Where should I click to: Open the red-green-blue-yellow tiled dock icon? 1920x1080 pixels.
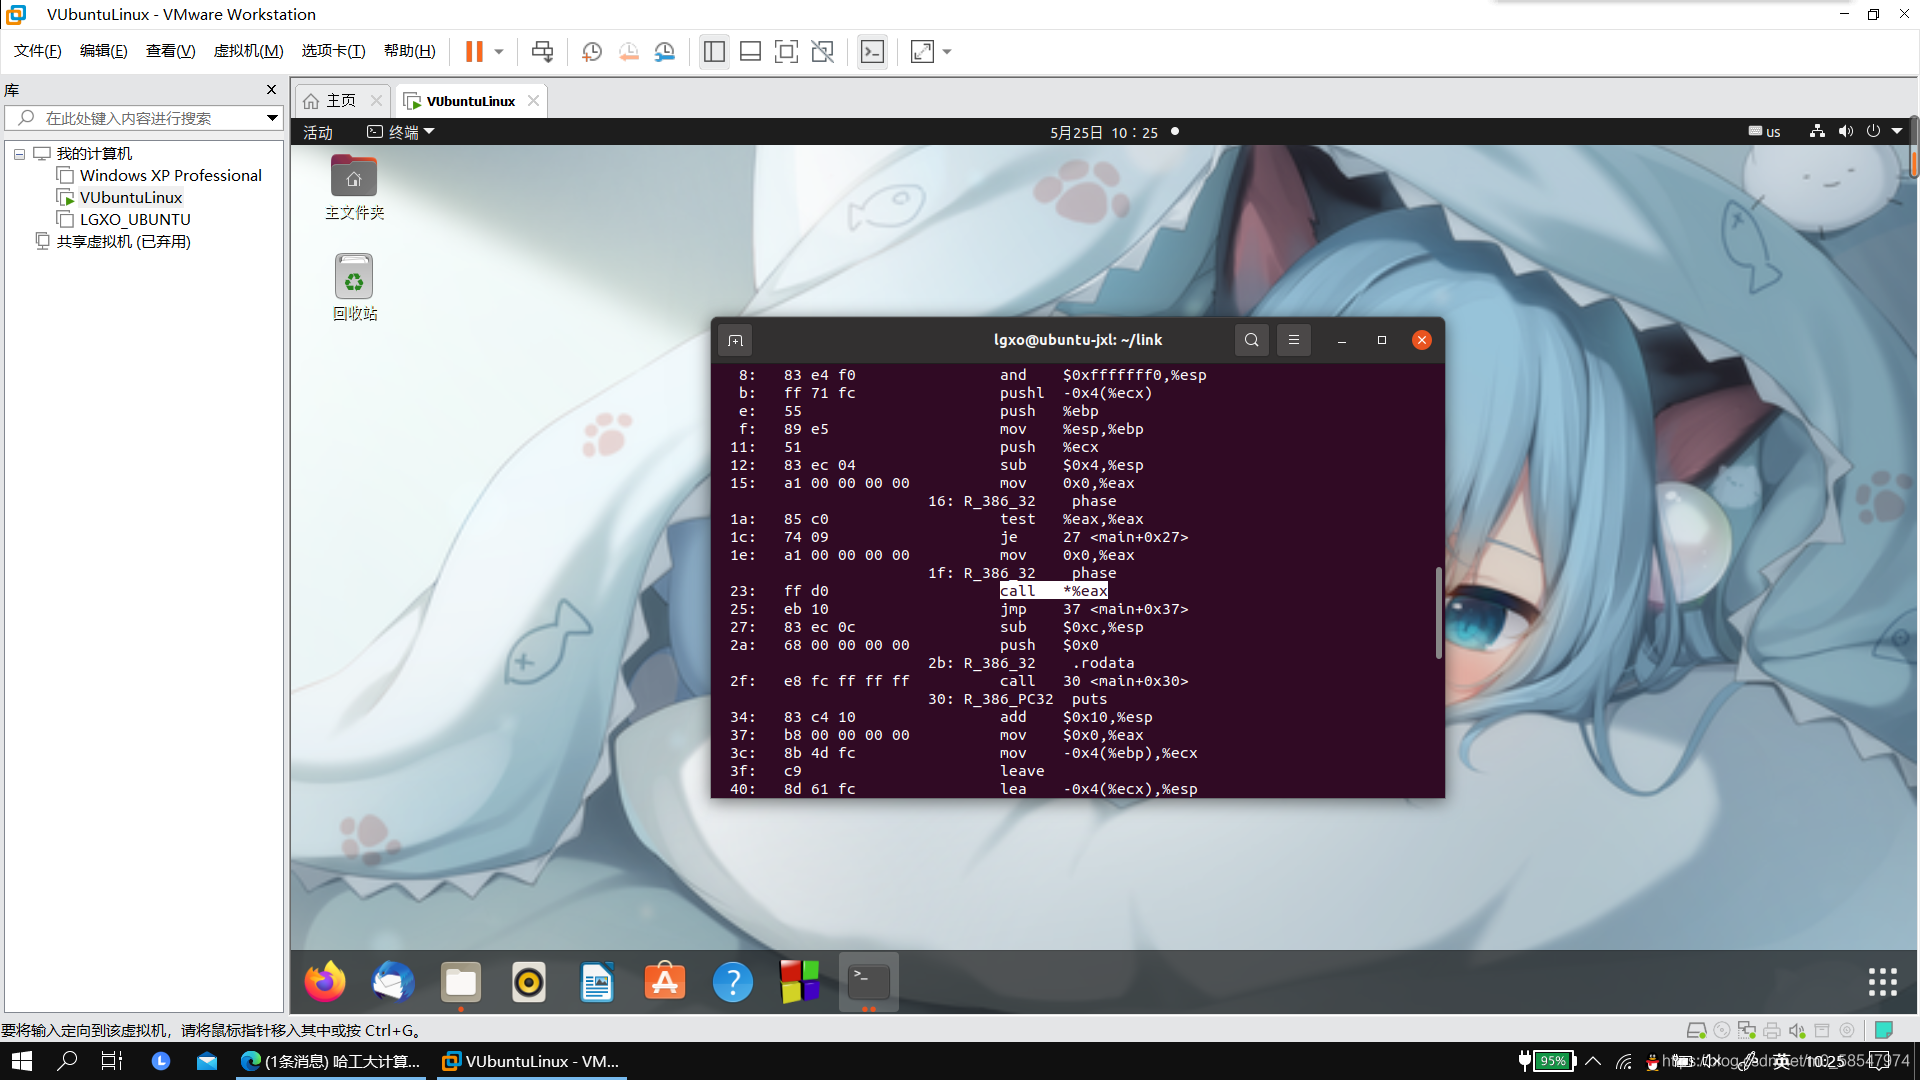click(800, 982)
